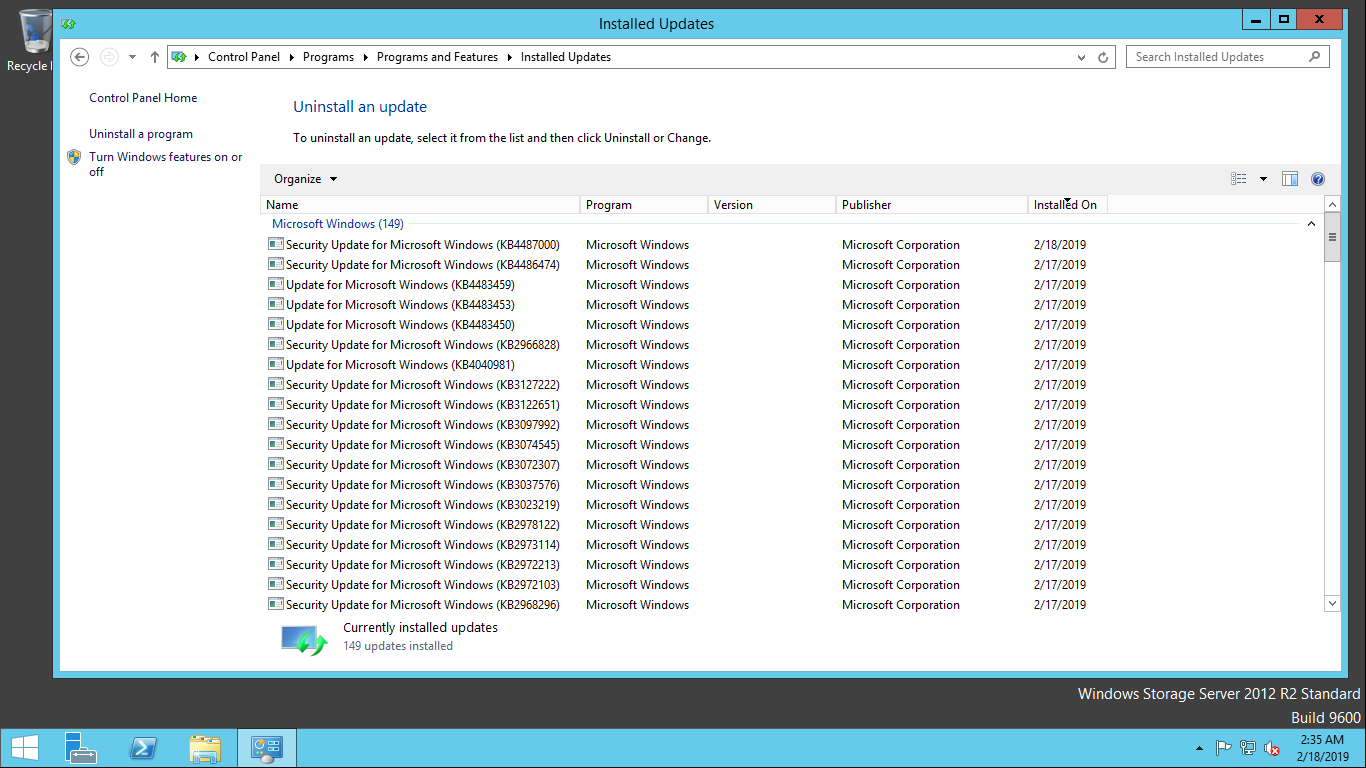The width and height of the screenshot is (1366, 768).
Task: Open the Organize menu
Action: 306,179
